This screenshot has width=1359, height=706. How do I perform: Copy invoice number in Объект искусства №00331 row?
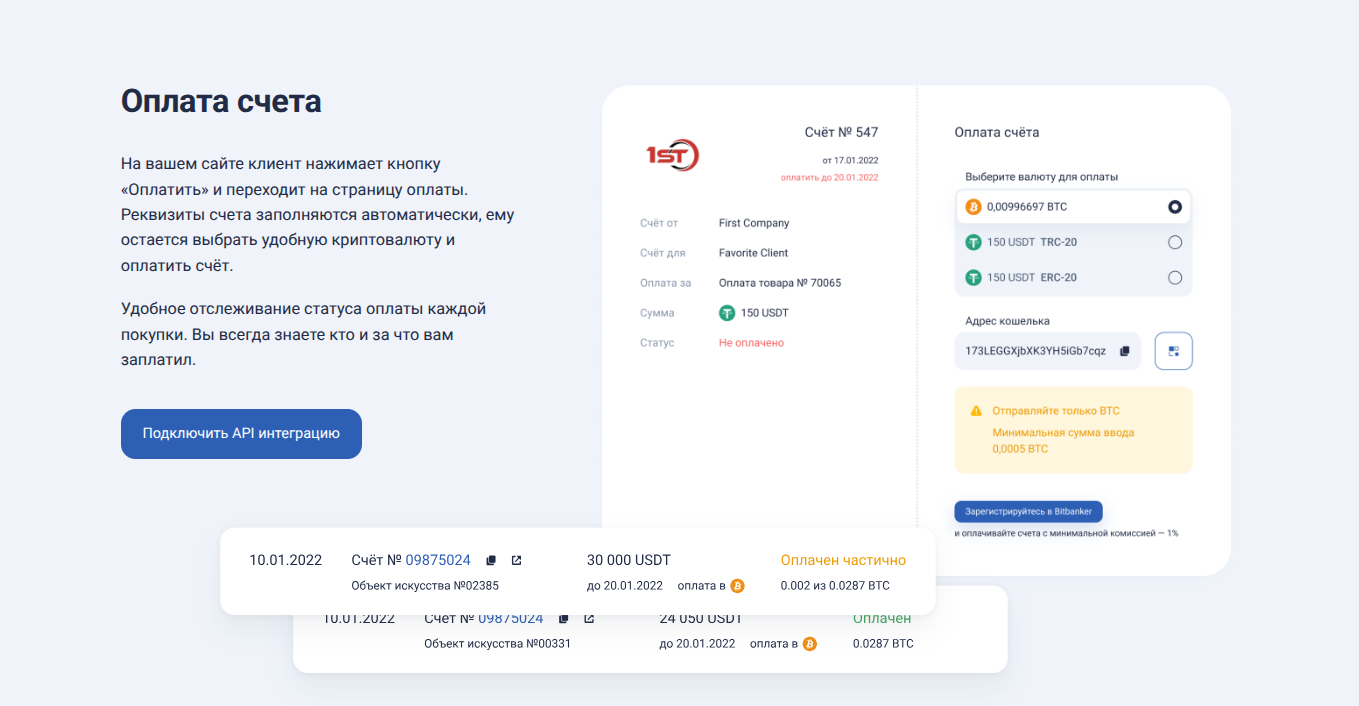click(564, 619)
